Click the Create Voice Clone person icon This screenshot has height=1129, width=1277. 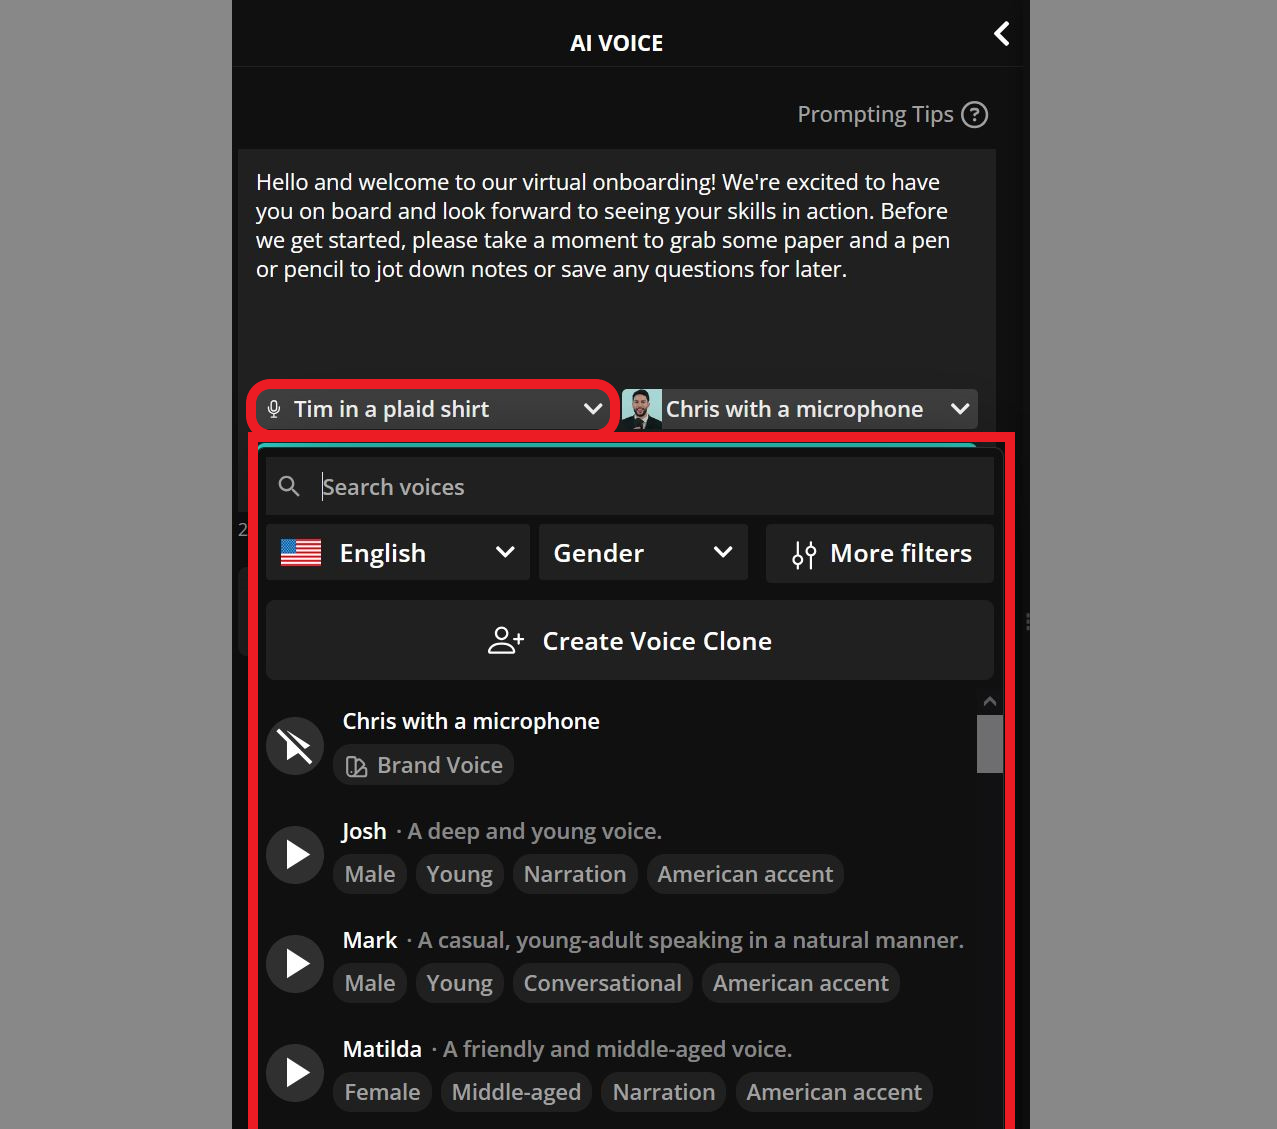[504, 640]
